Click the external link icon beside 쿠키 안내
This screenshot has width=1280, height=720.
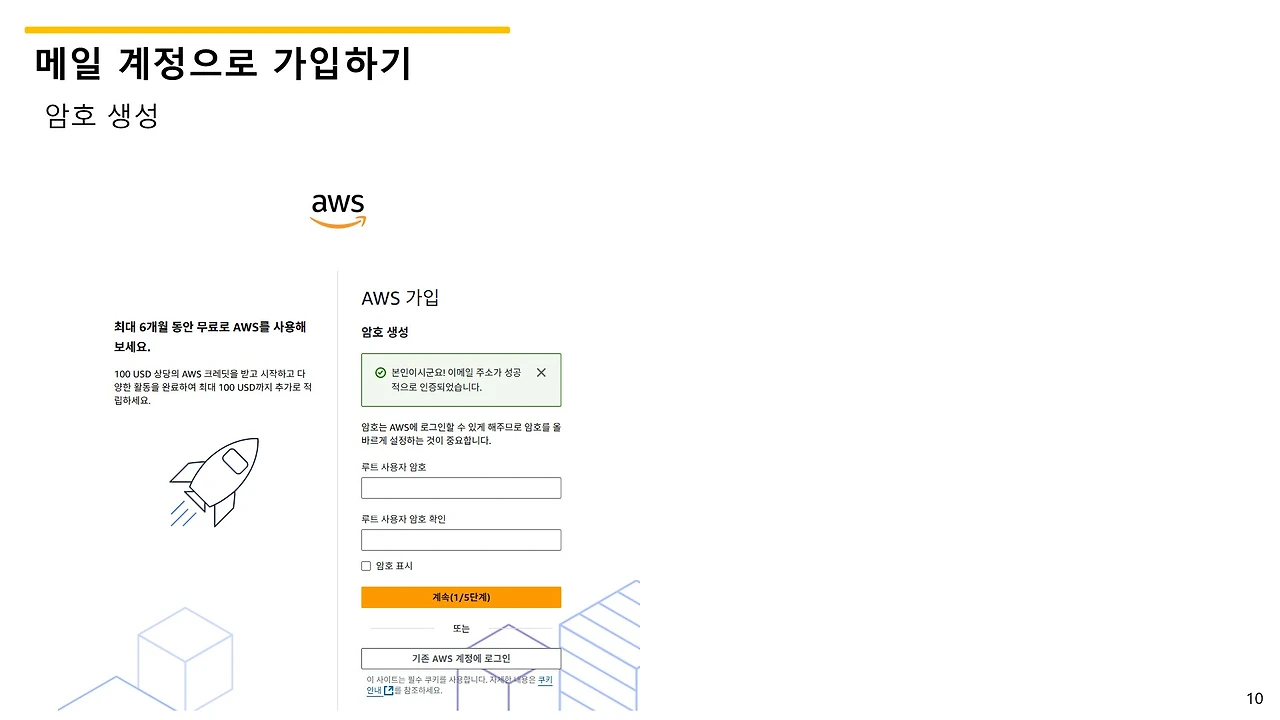[389, 690]
